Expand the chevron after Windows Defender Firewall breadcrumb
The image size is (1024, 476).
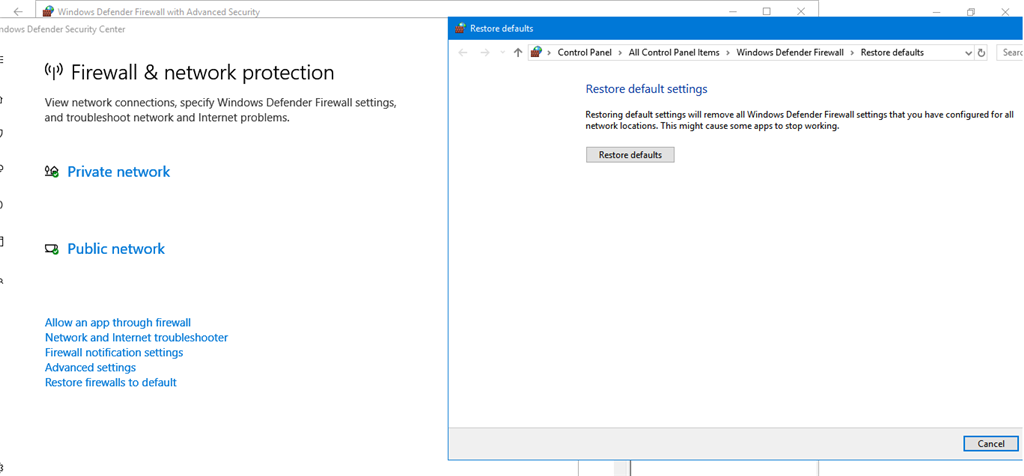[852, 53]
